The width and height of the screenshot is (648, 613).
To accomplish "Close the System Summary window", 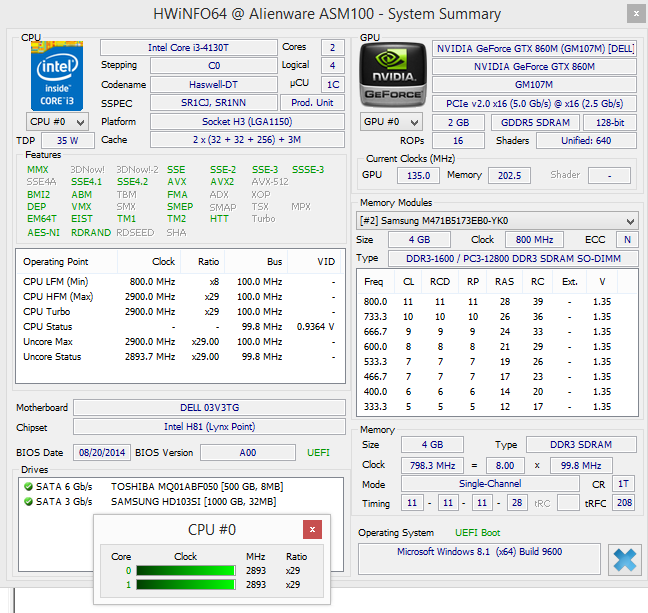I will pos(636,14).
